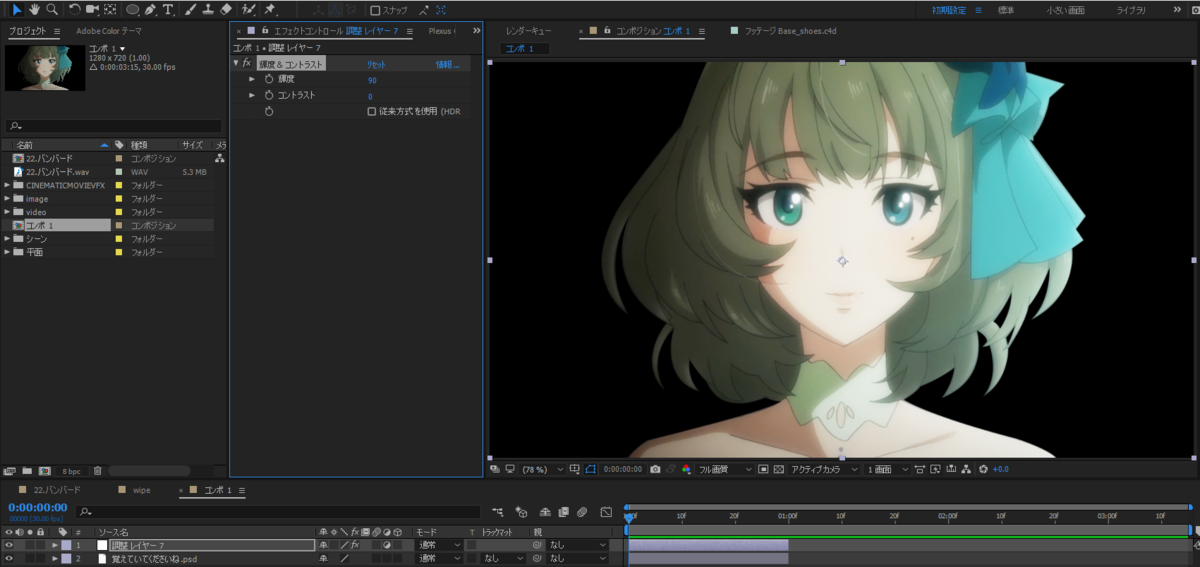The width and height of the screenshot is (1200, 567).
Task: Click the layer 1 label color swatch
Action: (x=66, y=545)
